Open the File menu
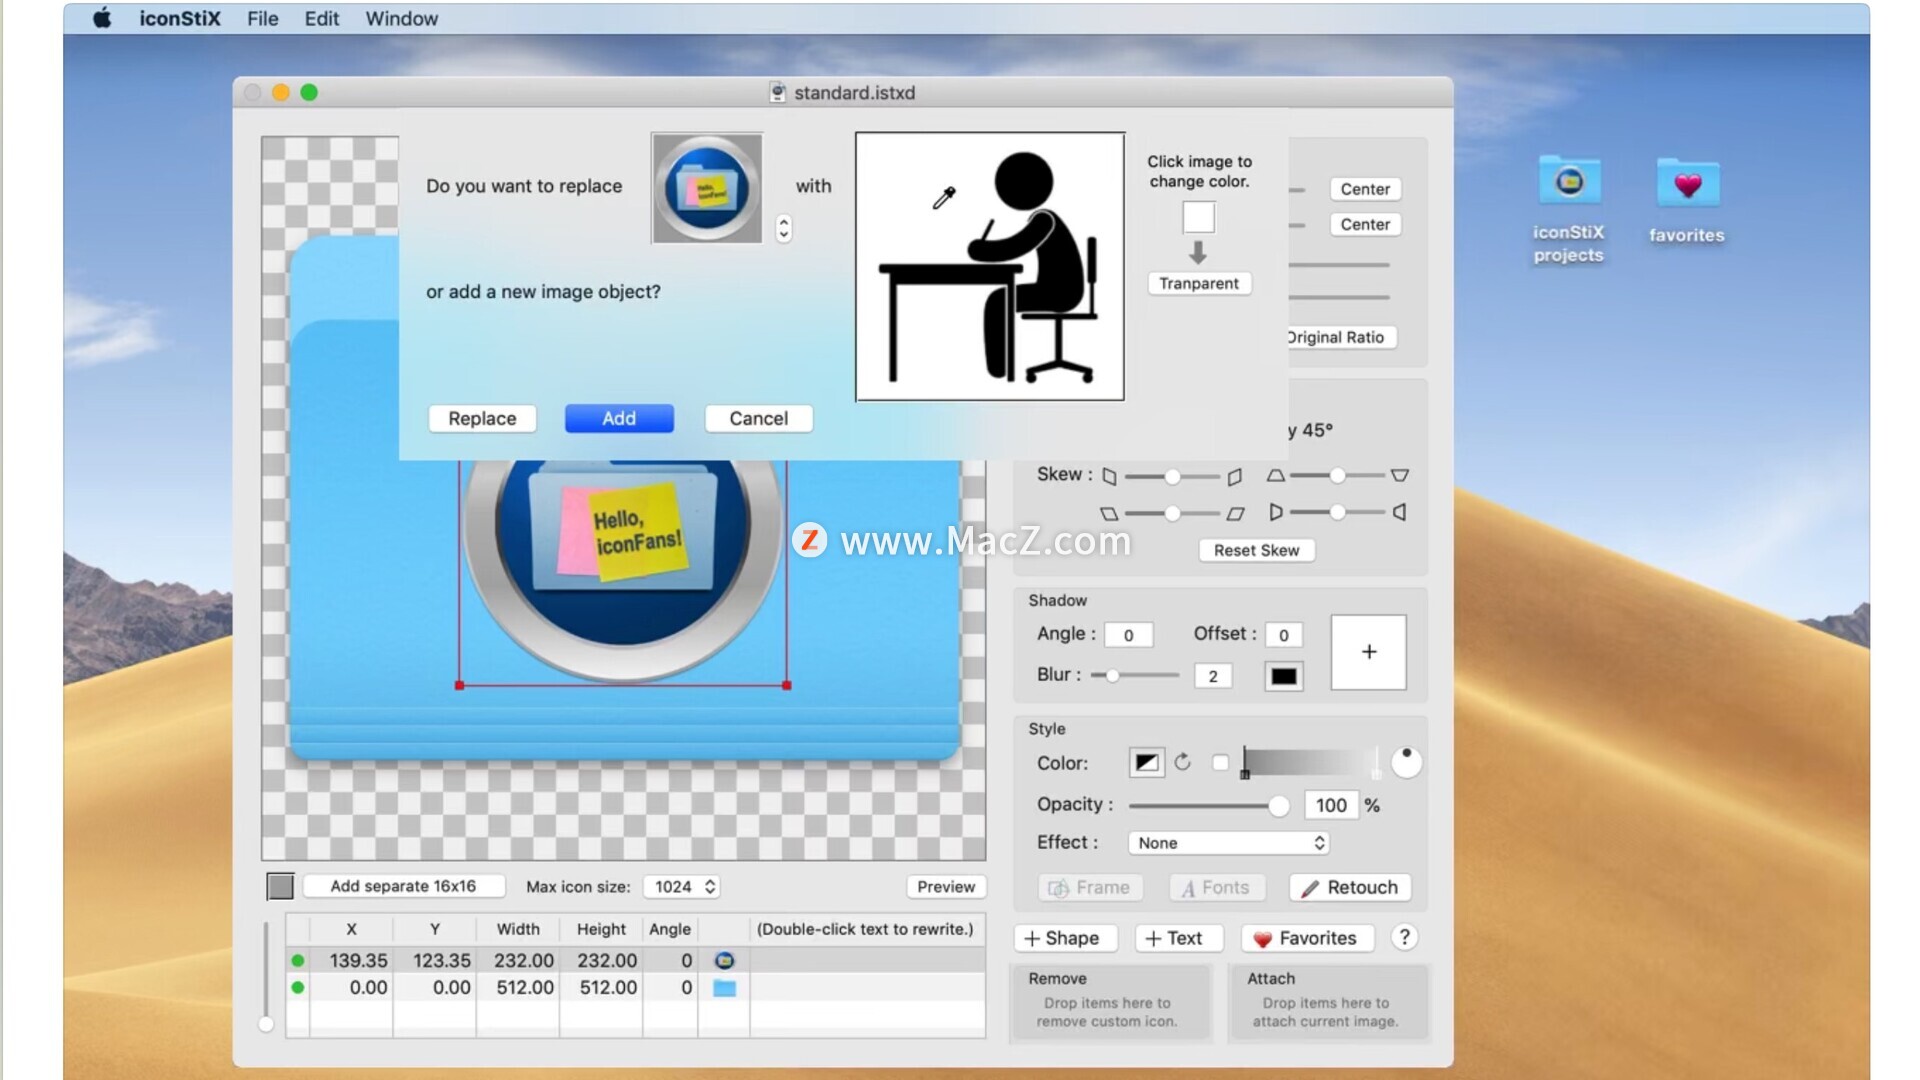 click(263, 18)
